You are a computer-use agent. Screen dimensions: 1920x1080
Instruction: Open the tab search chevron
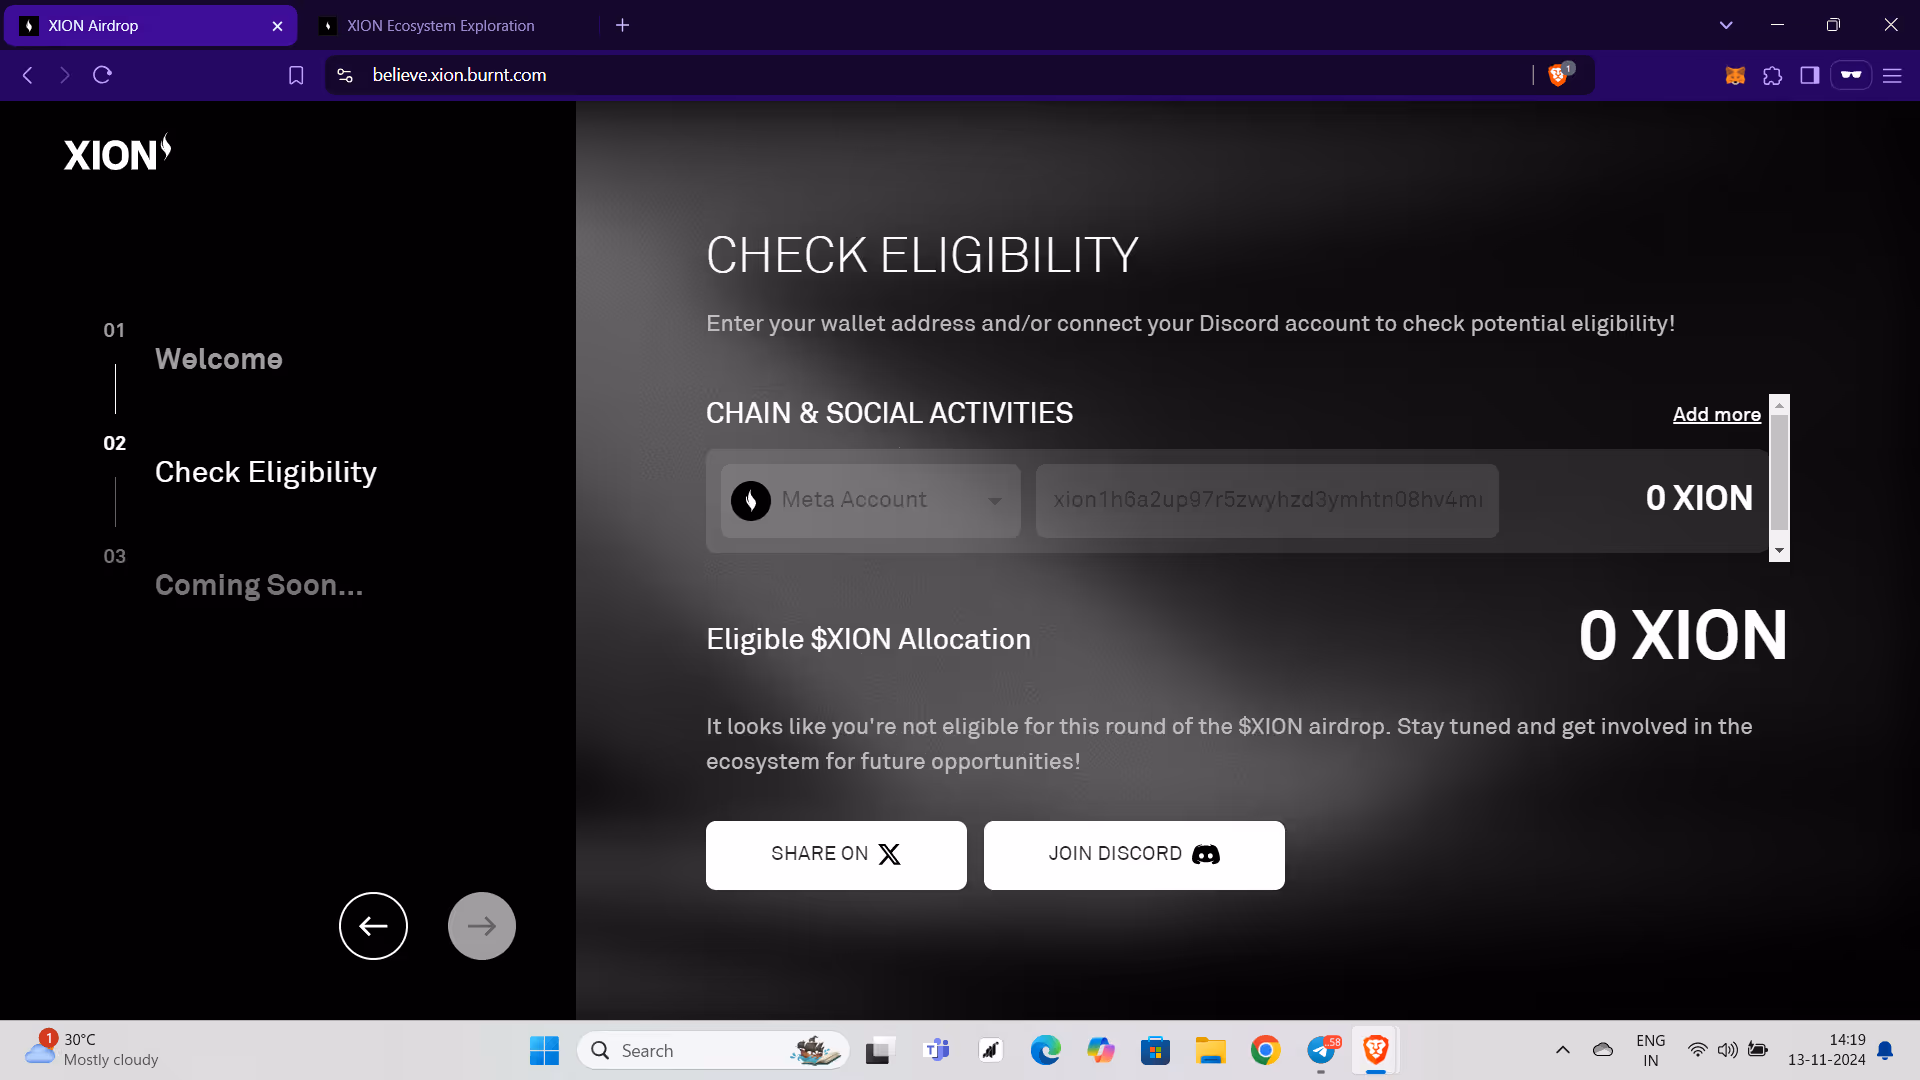click(1726, 25)
